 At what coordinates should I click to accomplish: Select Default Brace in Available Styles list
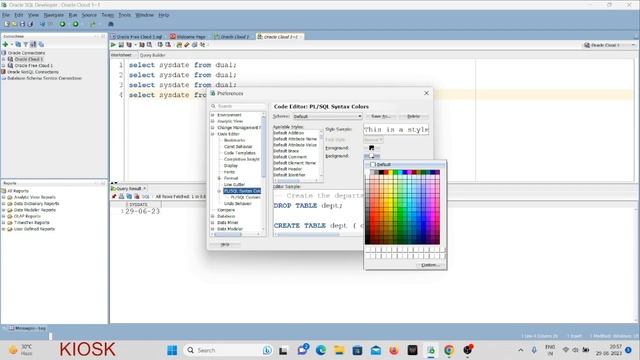point(286,151)
